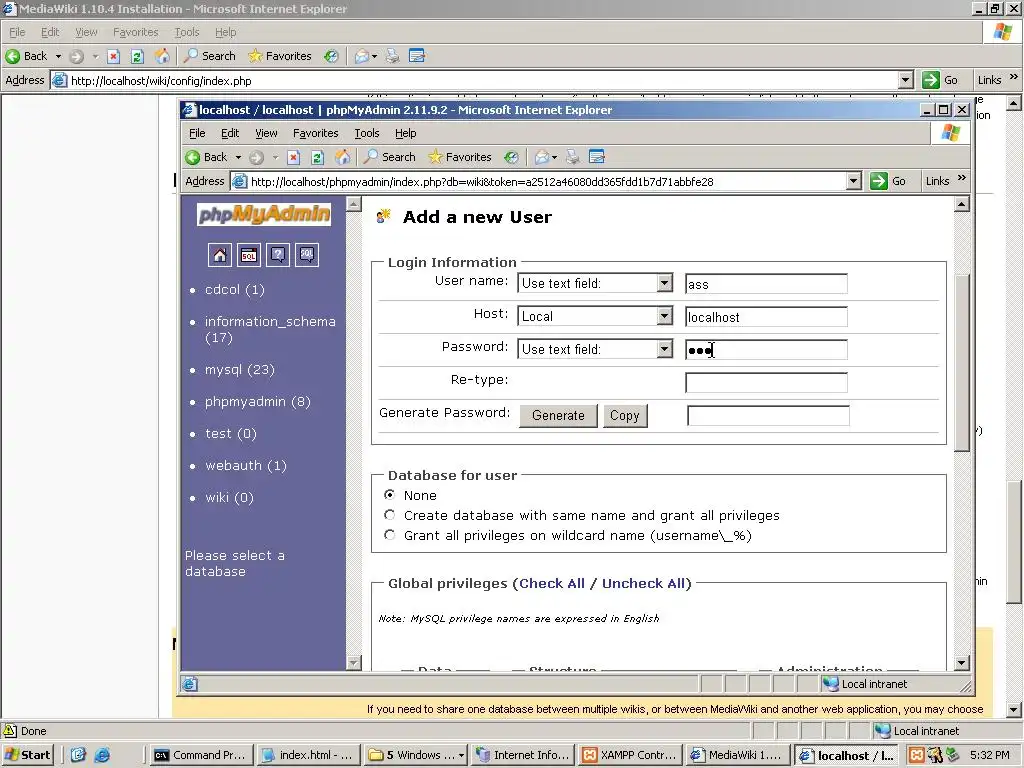The height and width of the screenshot is (768, 1024).
Task: Click the Home icon in phpMyAdmin window toolbar
Action: (x=342, y=157)
